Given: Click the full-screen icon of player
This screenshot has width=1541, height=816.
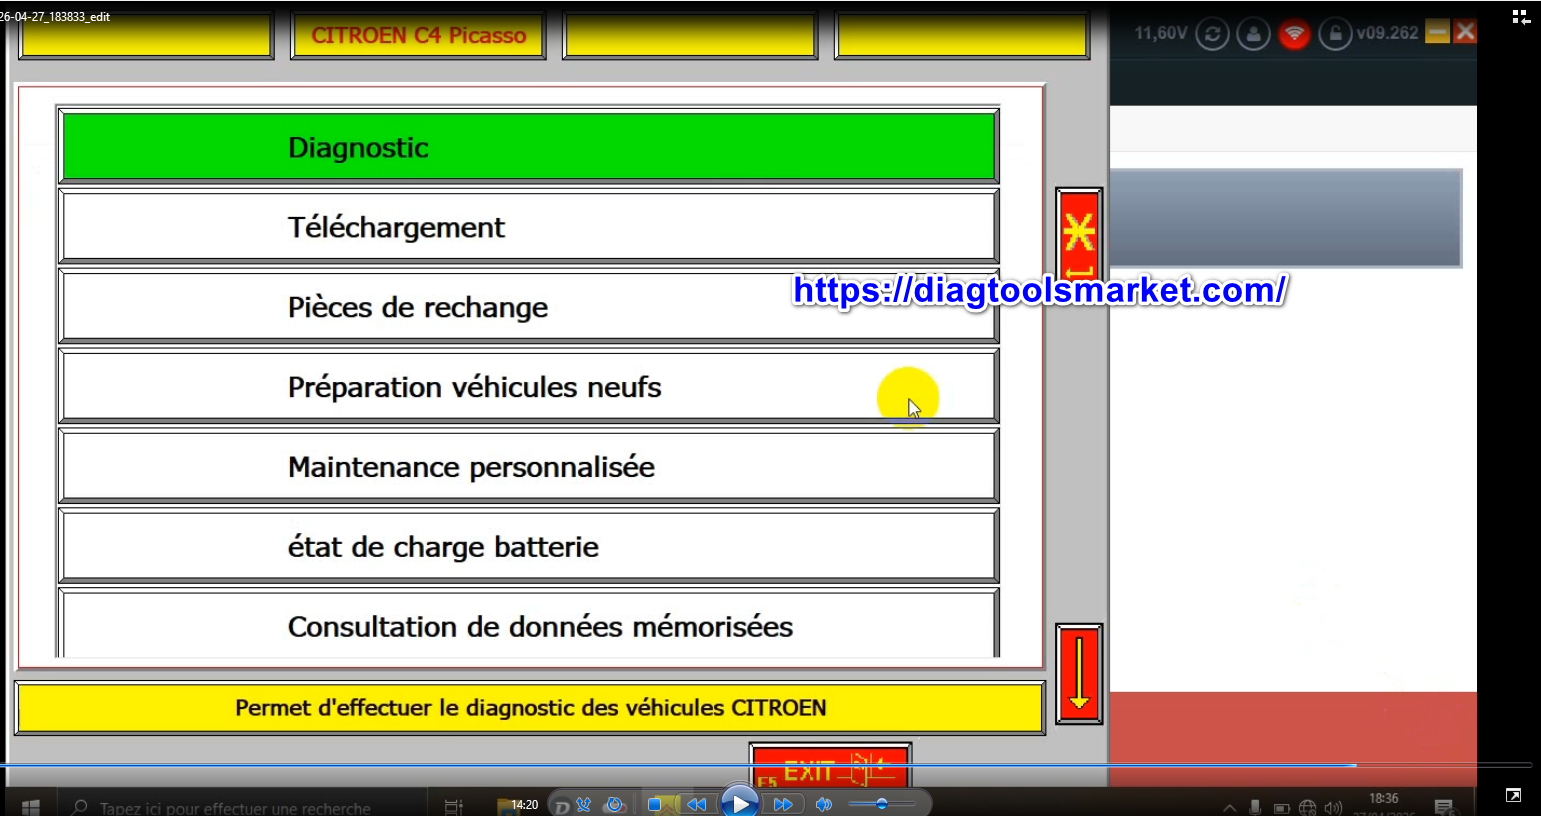Looking at the screenshot, I should coord(1513,796).
